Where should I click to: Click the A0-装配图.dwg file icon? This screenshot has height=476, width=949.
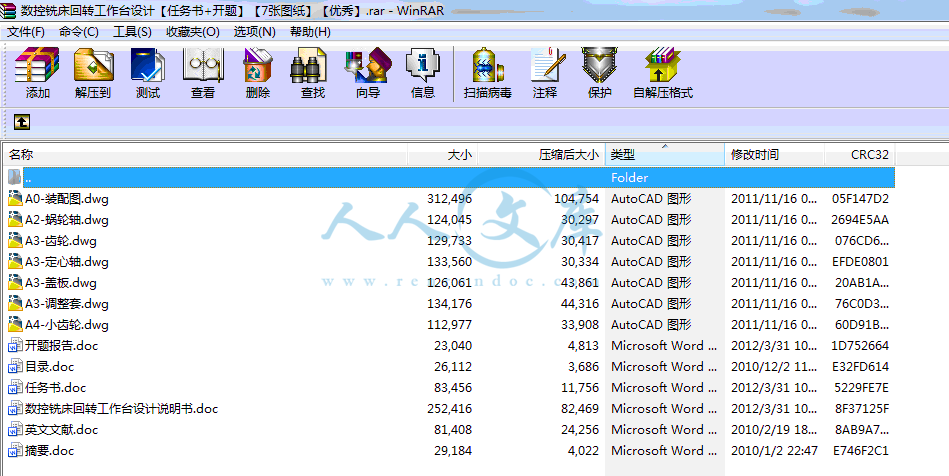(15, 199)
